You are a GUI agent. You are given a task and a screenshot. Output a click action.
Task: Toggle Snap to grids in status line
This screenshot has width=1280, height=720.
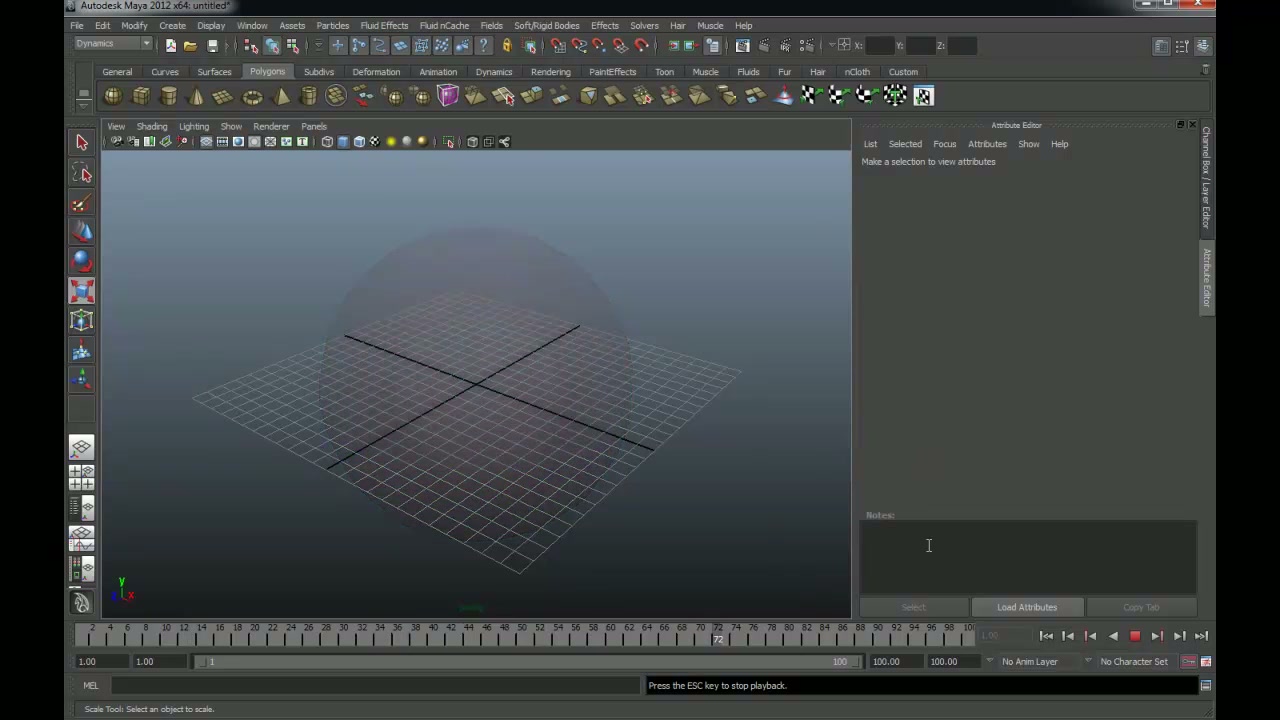point(558,45)
